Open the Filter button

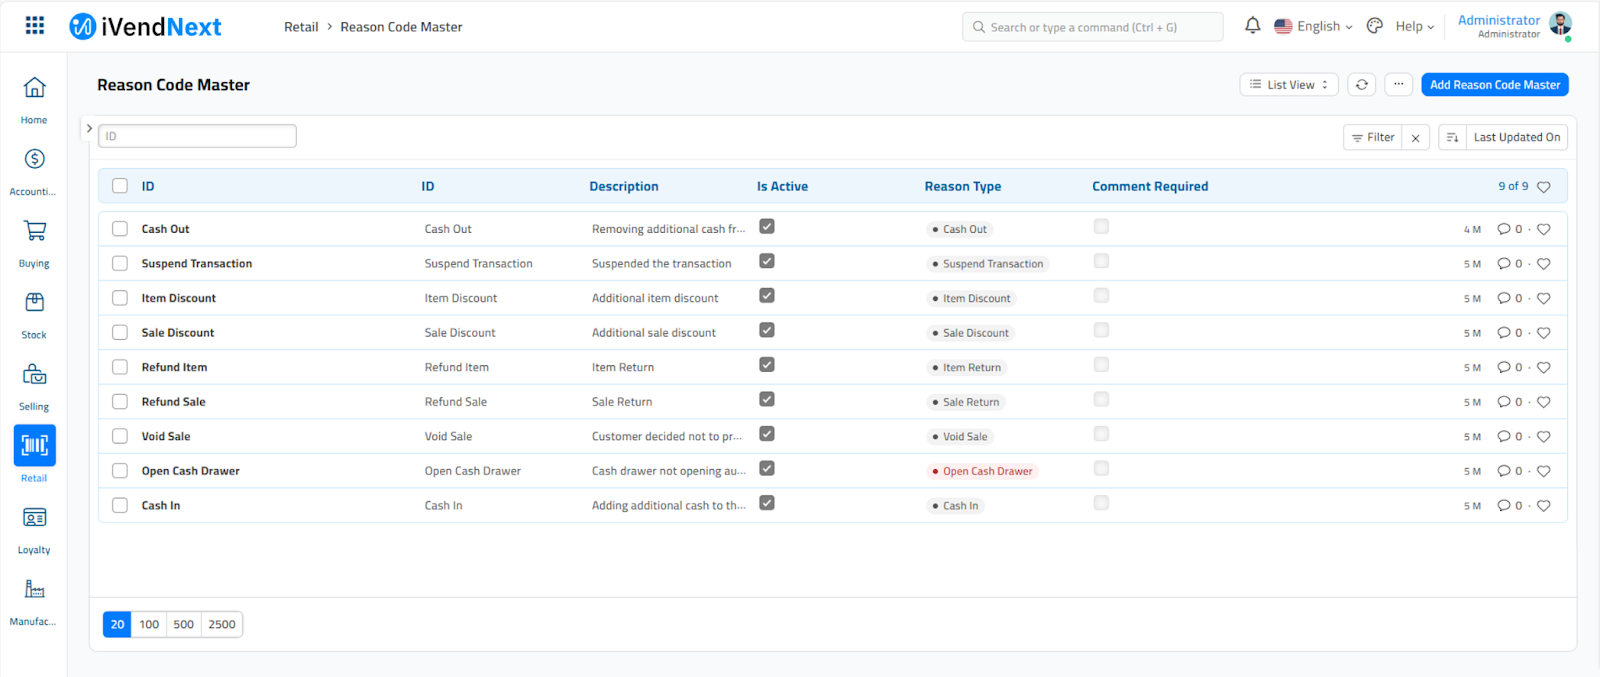[x=1373, y=137]
